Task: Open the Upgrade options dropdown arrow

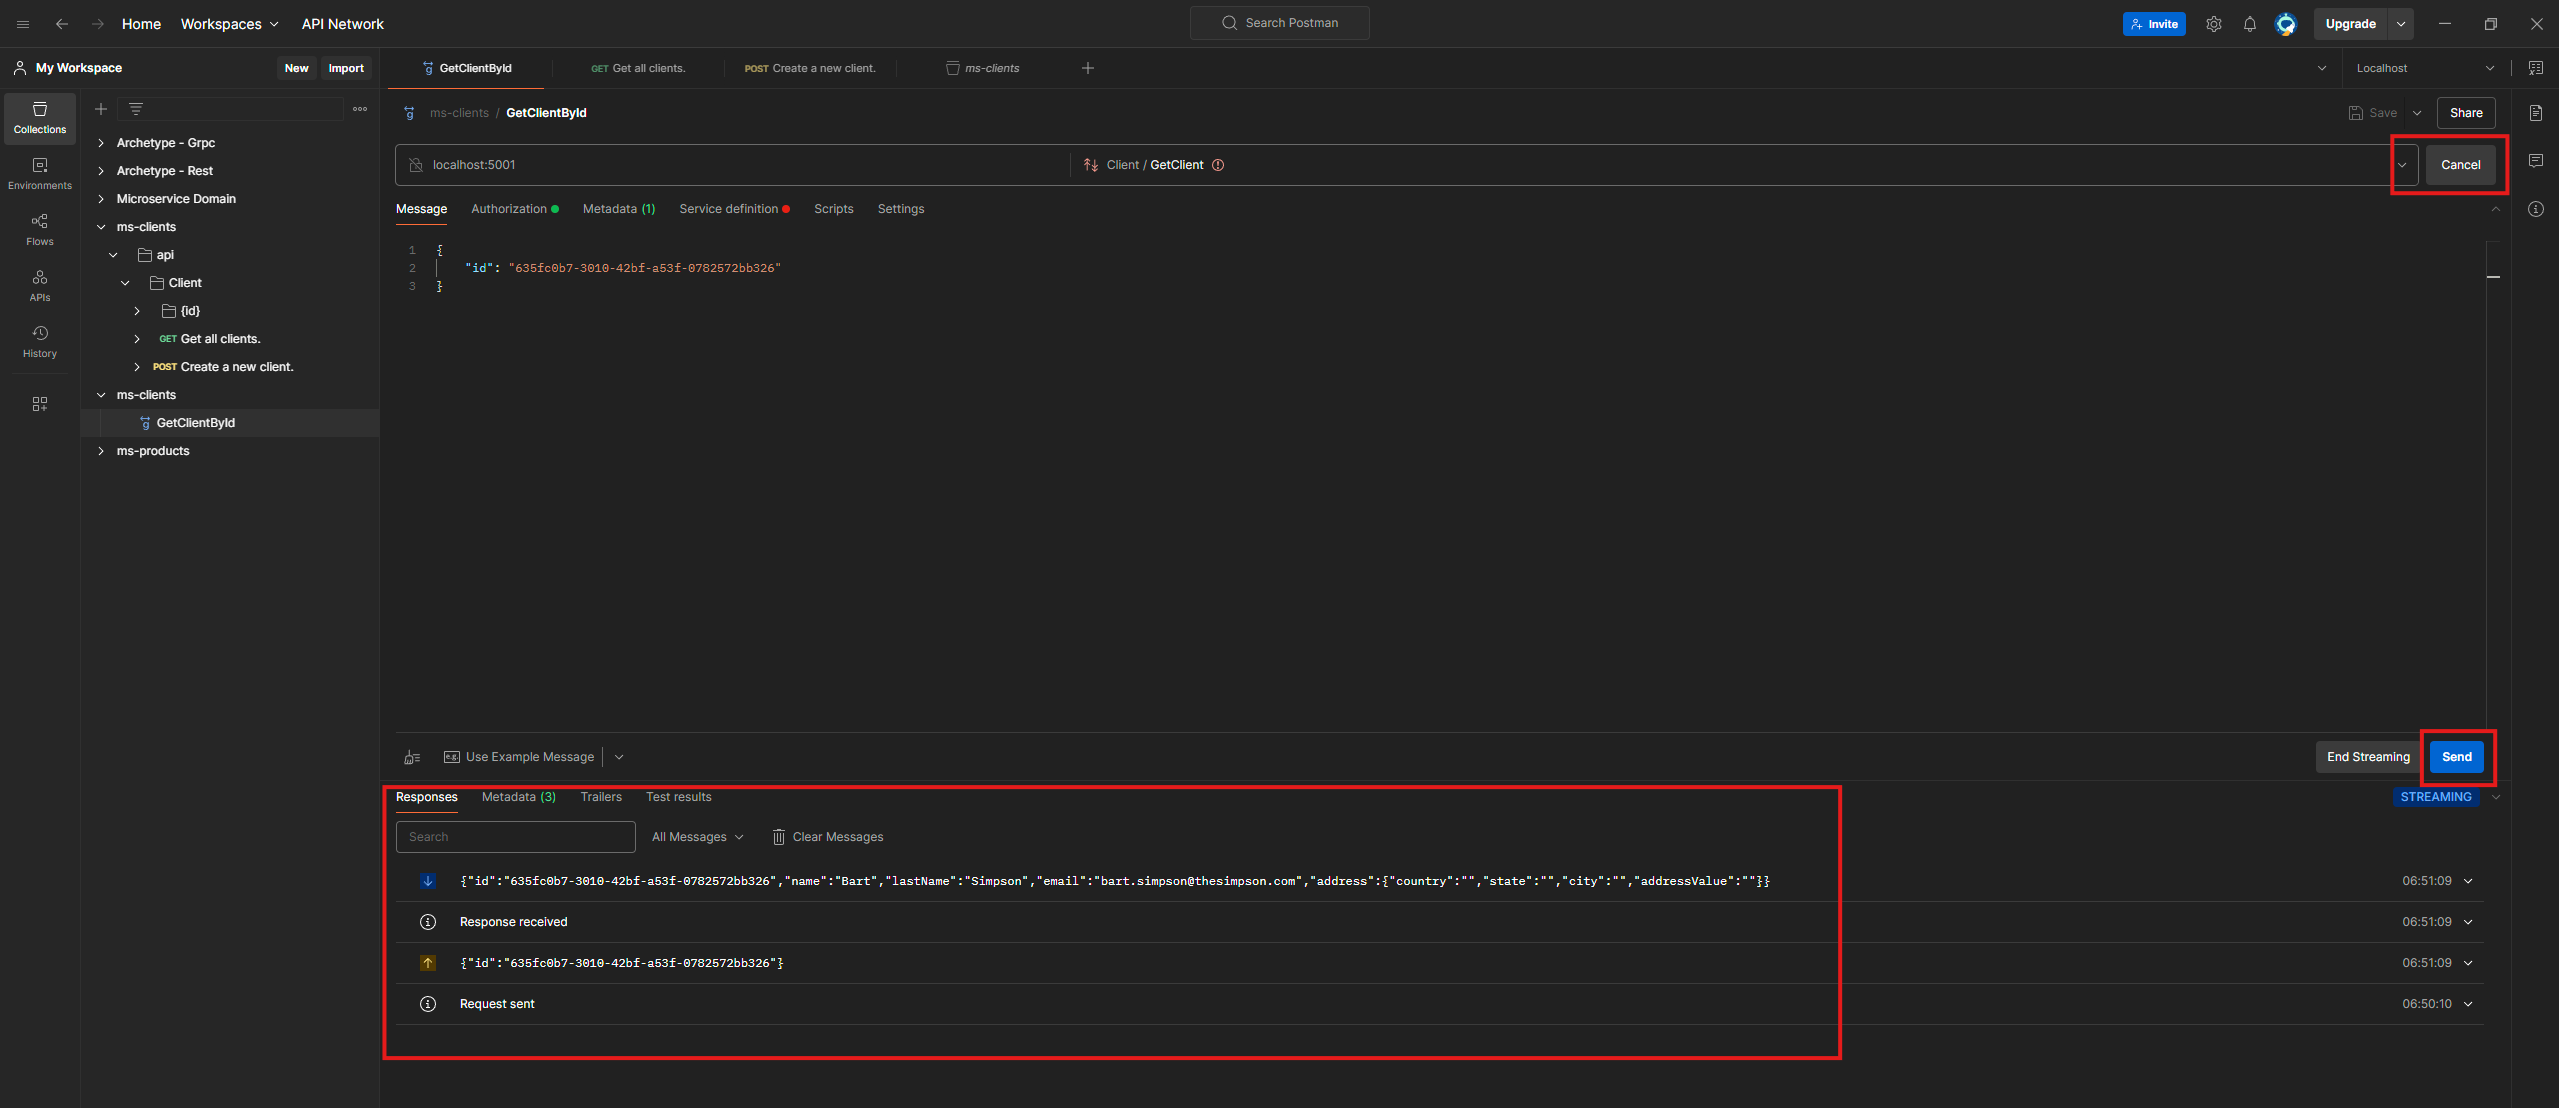Action: point(2401,24)
